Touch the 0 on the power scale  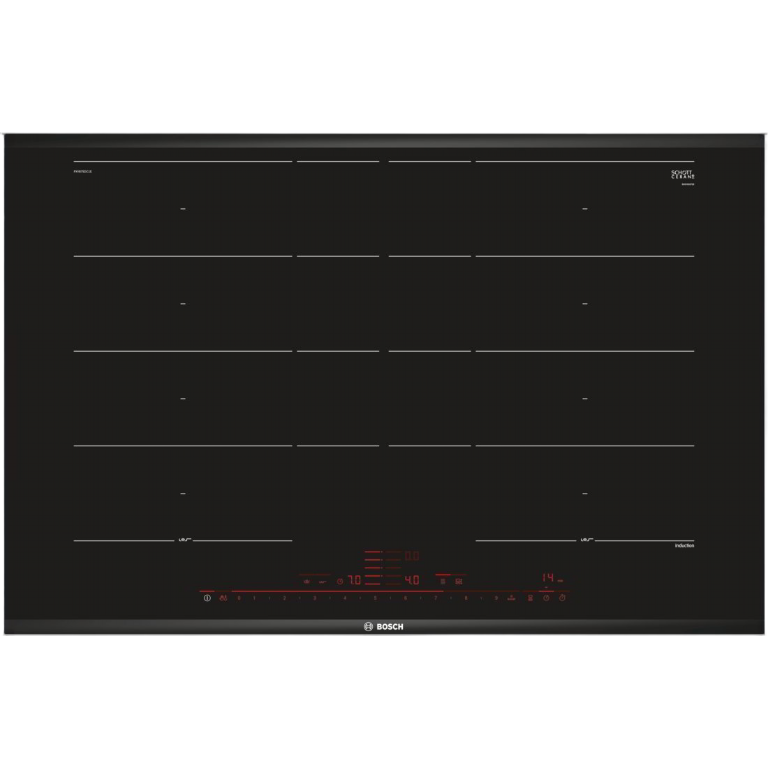[240, 598]
